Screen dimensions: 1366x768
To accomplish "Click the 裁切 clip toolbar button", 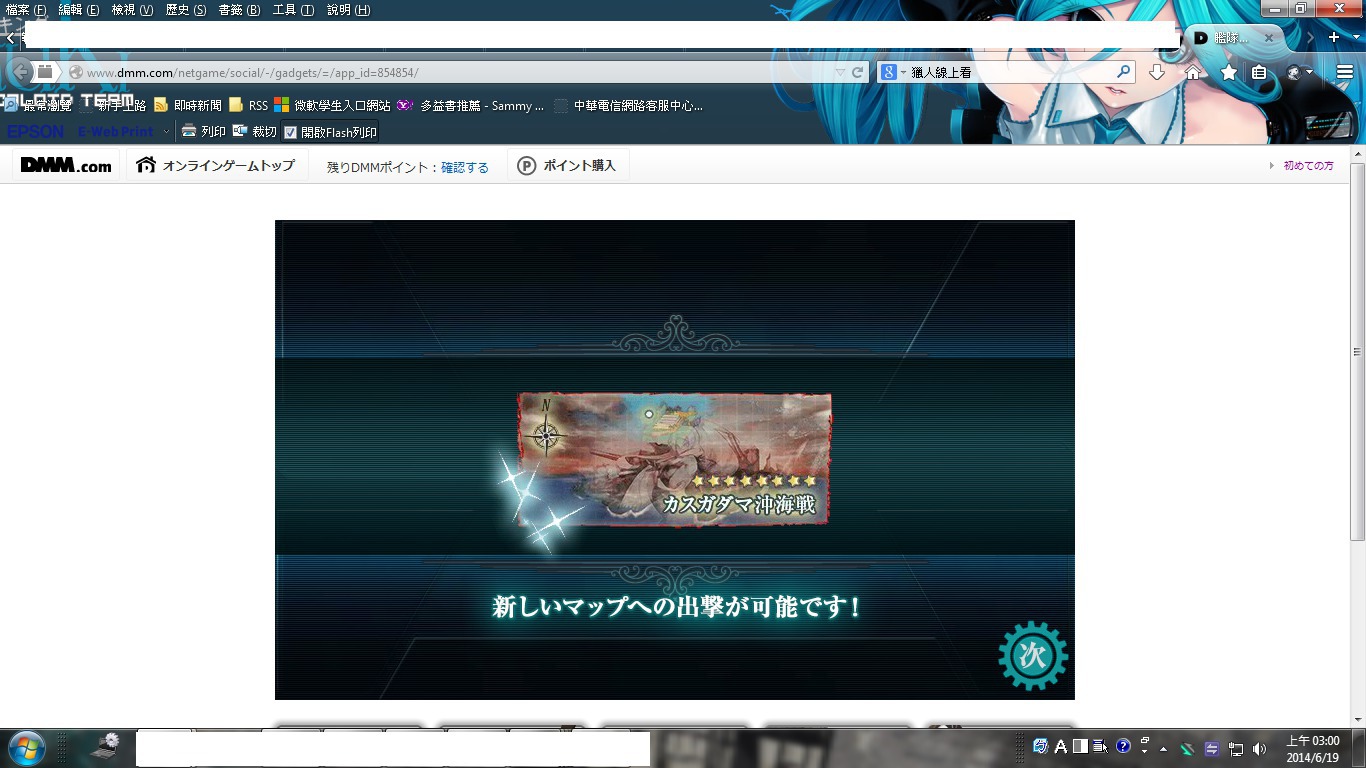I will 254,131.
